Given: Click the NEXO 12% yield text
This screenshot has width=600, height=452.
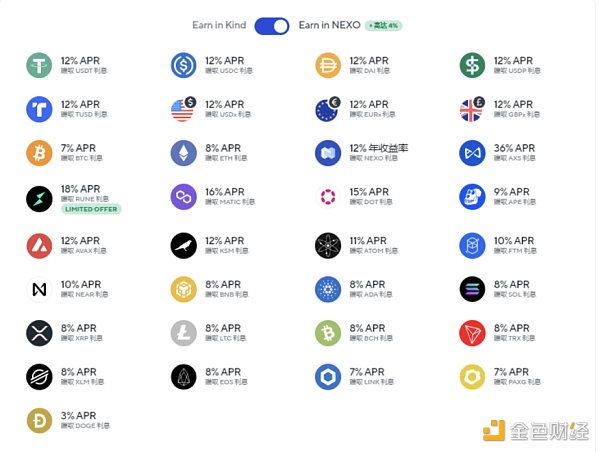Looking at the screenshot, I should click(379, 148).
